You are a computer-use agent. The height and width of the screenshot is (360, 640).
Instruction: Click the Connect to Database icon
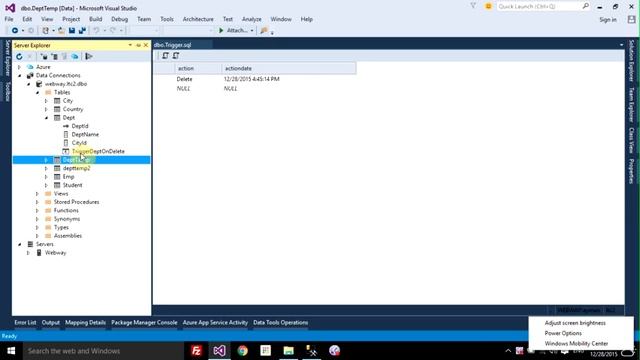[44, 56]
